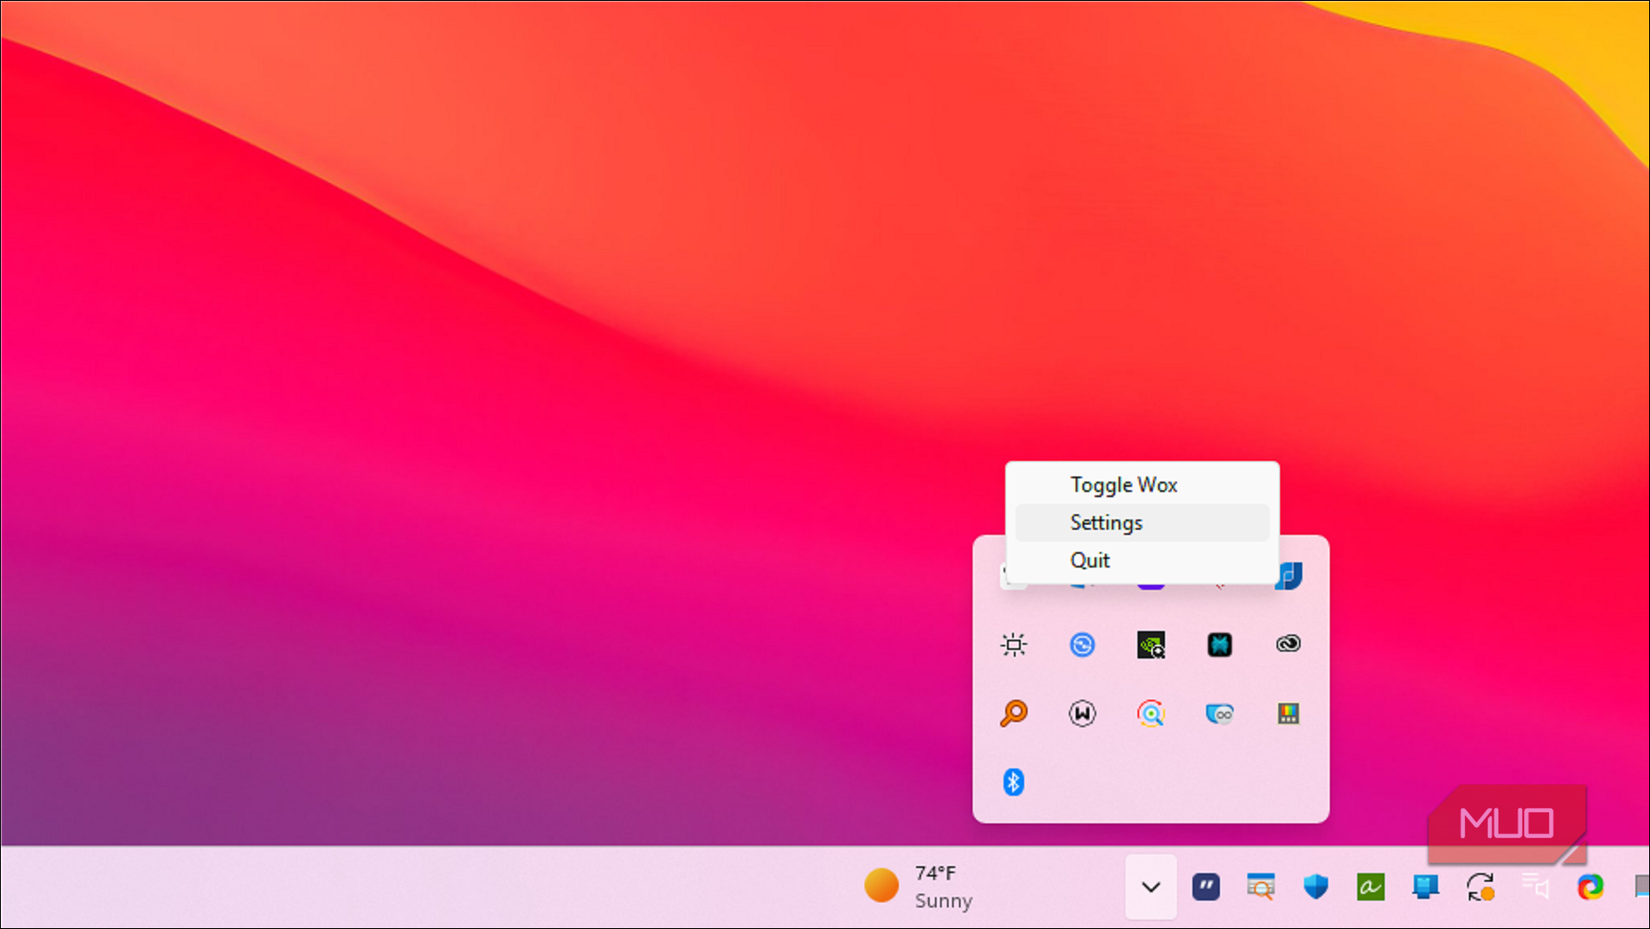Screen dimensions: 1650x929
Task: Launch the Chrome browser from the taskbar
Action: 1591,886
